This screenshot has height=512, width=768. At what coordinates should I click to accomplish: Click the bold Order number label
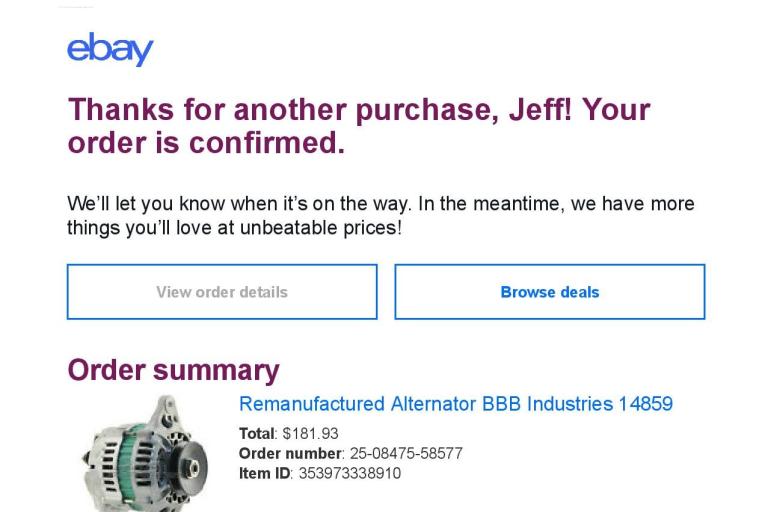[290, 454]
